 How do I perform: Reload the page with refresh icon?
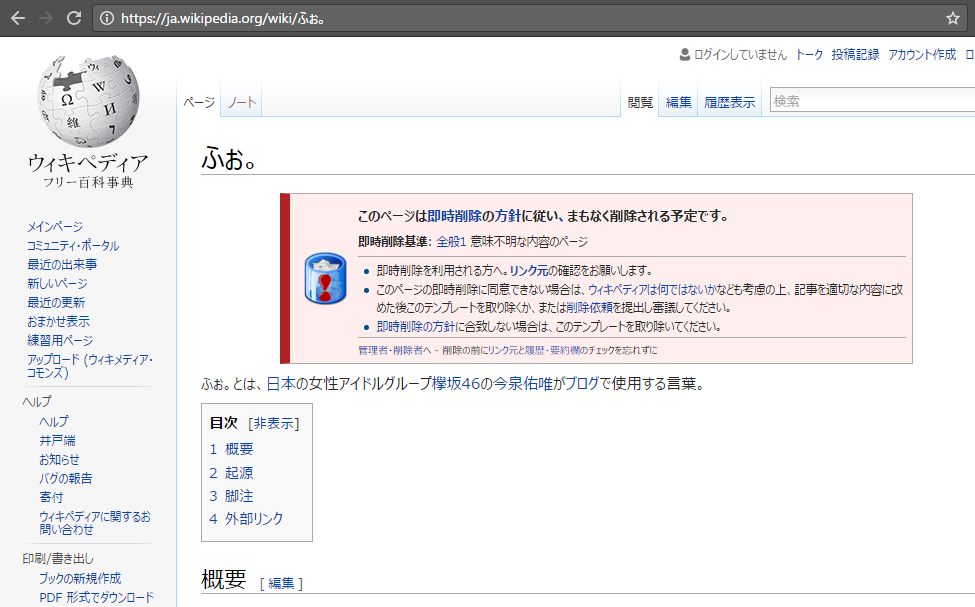(73, 18)
